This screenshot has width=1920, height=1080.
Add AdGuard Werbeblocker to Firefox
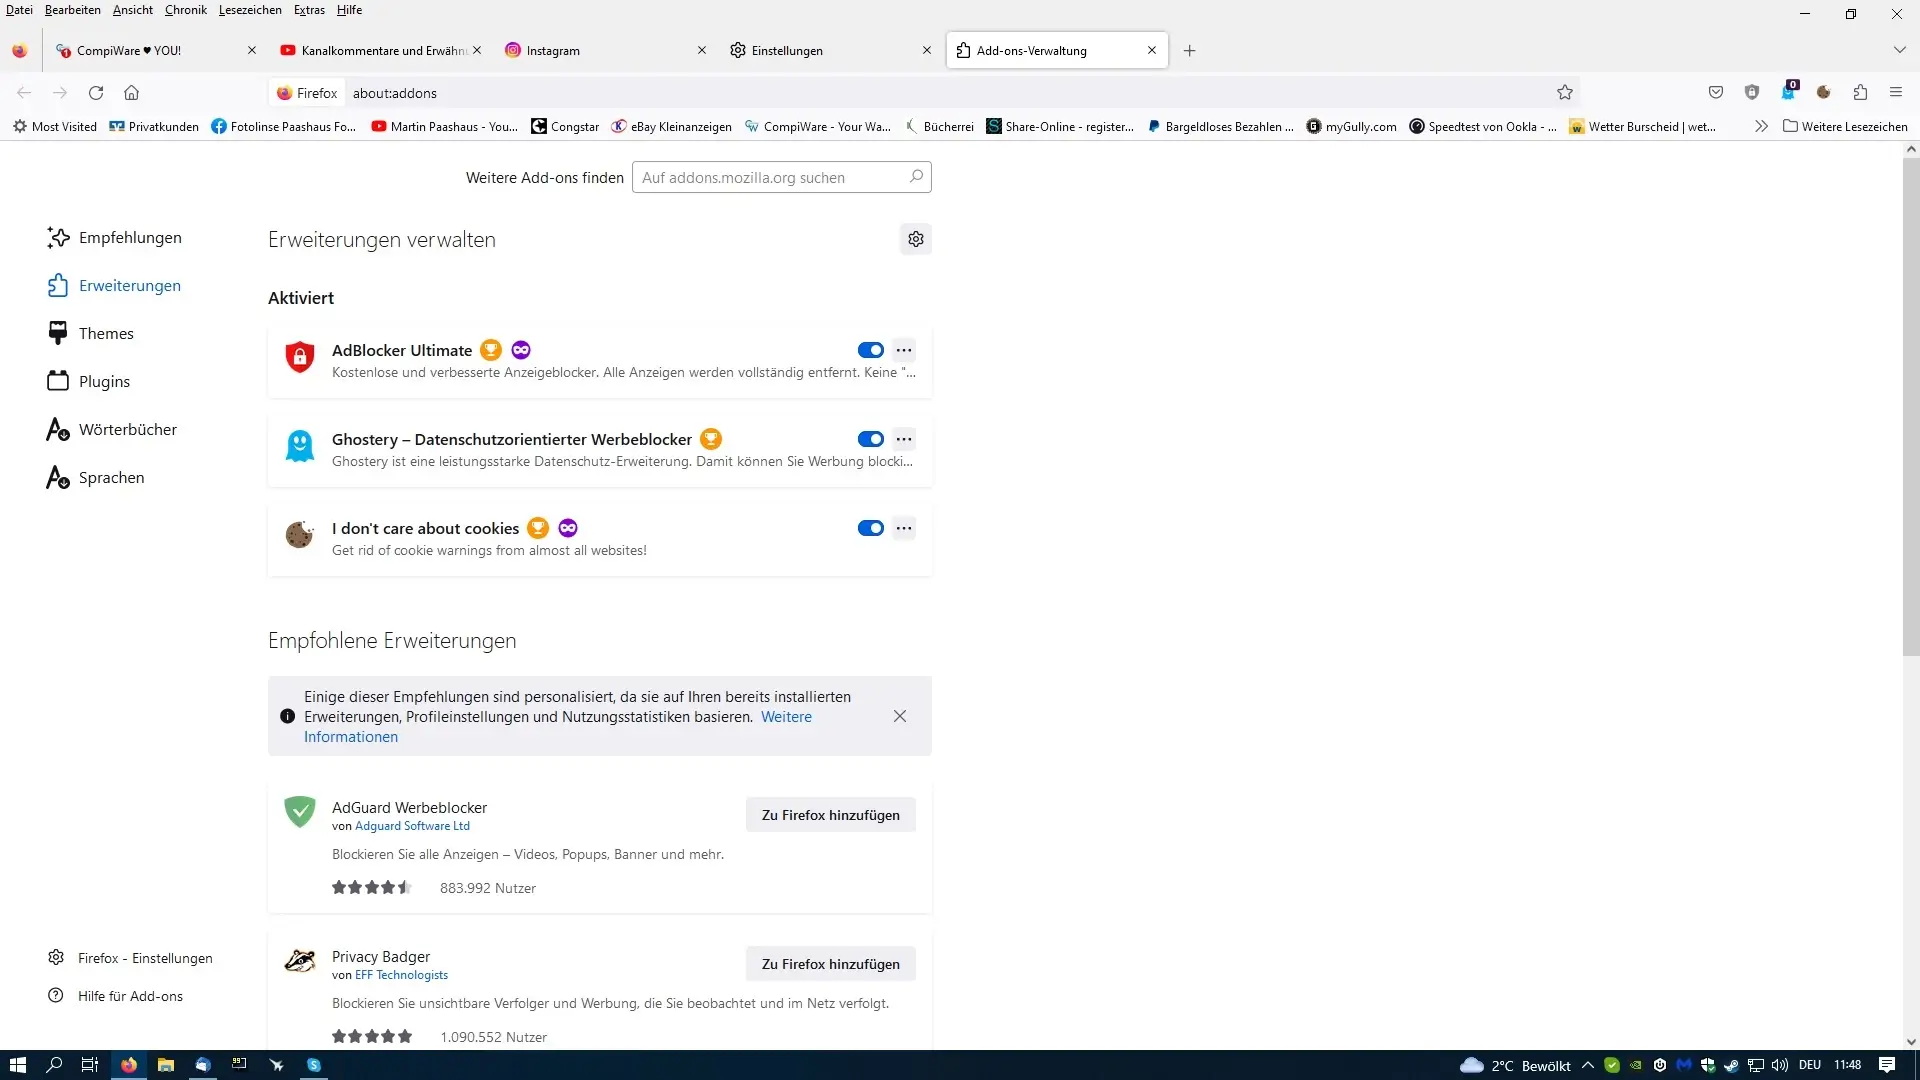click(831, 815)
